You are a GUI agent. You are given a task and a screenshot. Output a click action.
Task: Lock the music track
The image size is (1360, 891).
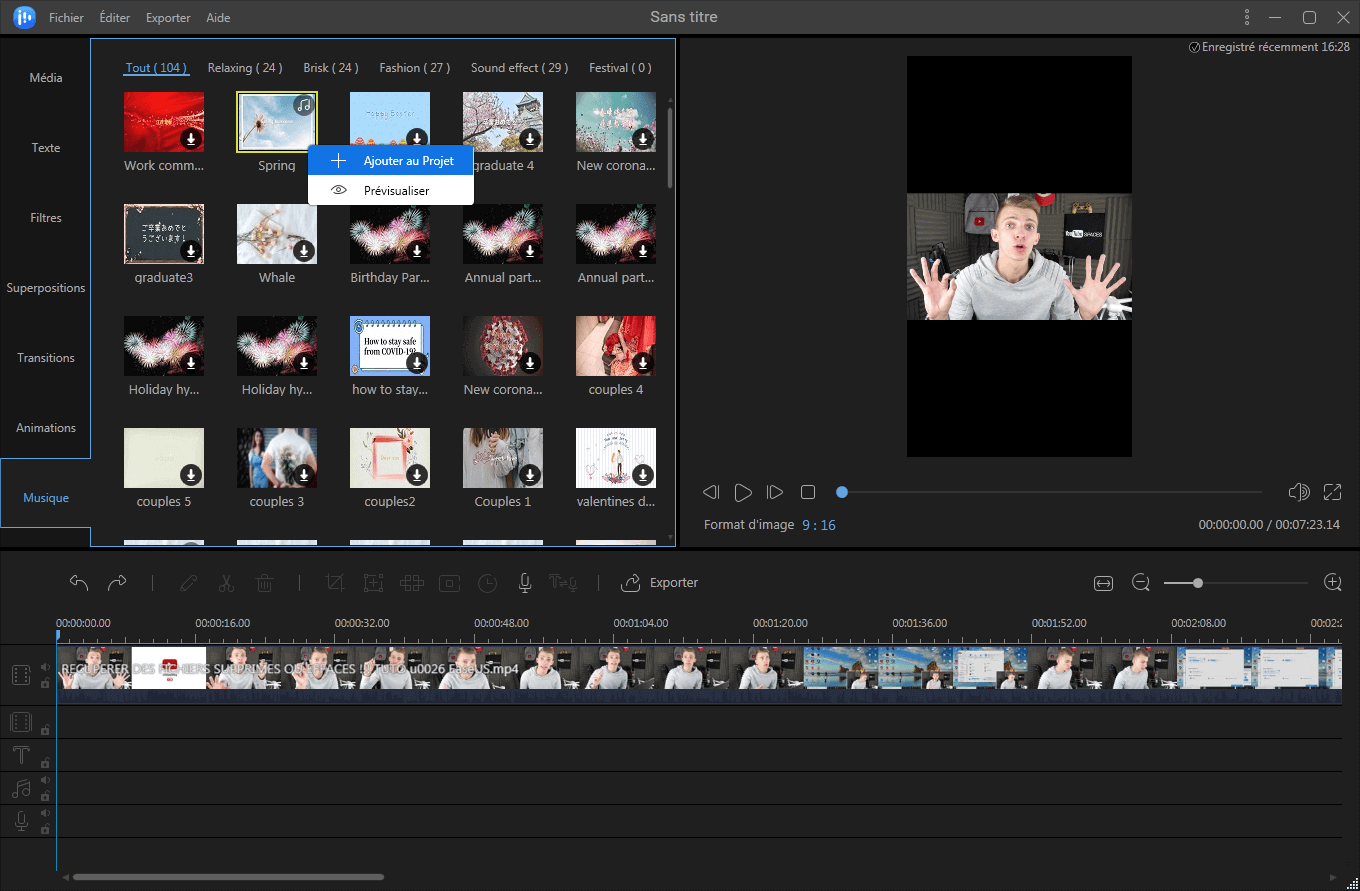(45, 796)
